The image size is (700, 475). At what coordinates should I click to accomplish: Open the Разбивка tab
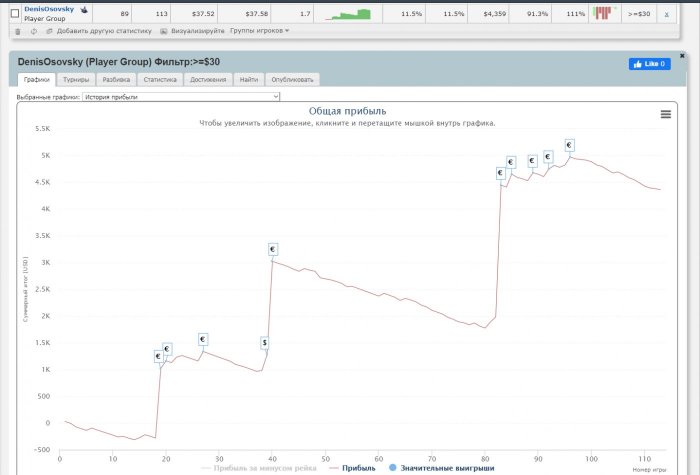(116, 79)
